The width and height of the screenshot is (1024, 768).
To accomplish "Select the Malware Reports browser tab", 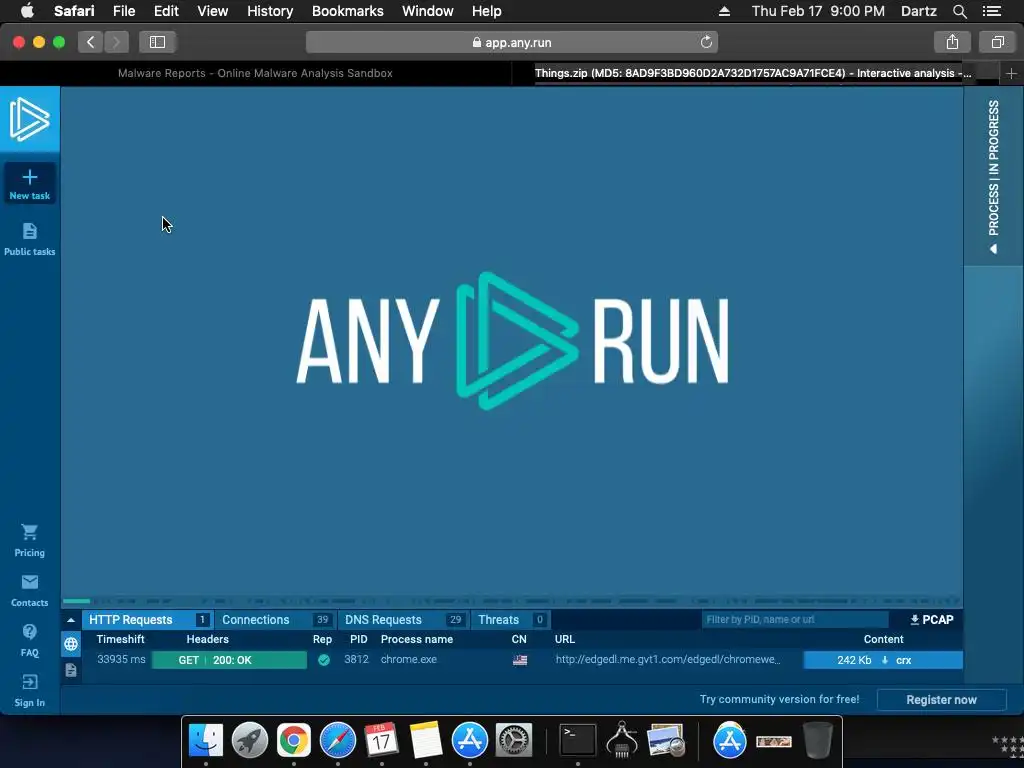I will click(x=255, y=73).
